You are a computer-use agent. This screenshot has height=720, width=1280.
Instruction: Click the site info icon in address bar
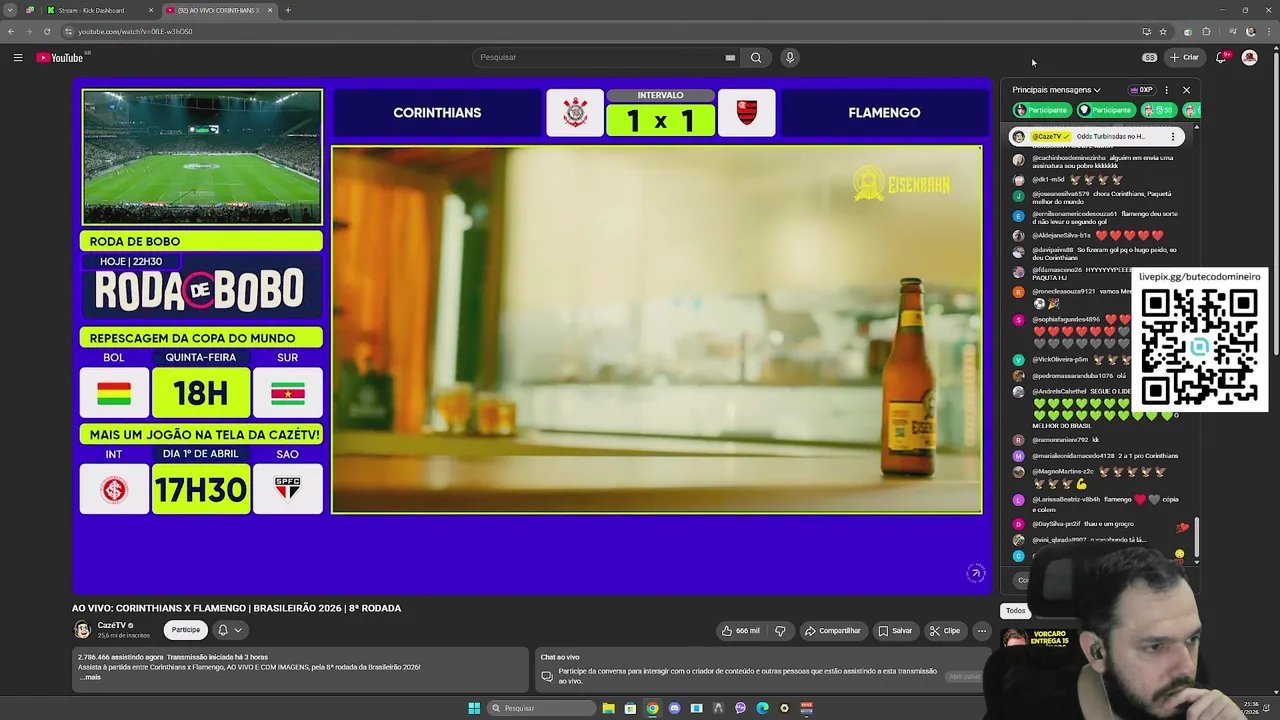(x=67, y=31)
